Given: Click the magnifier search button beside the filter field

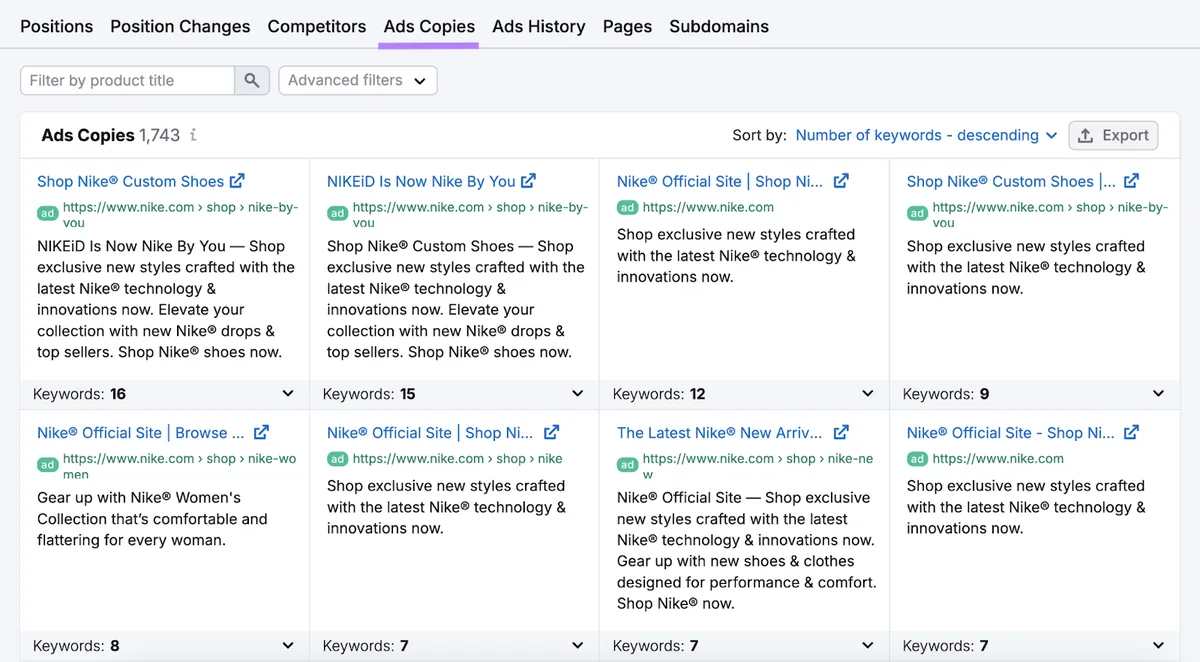Looking at the screenshot, I should click(x=252, y=81).
